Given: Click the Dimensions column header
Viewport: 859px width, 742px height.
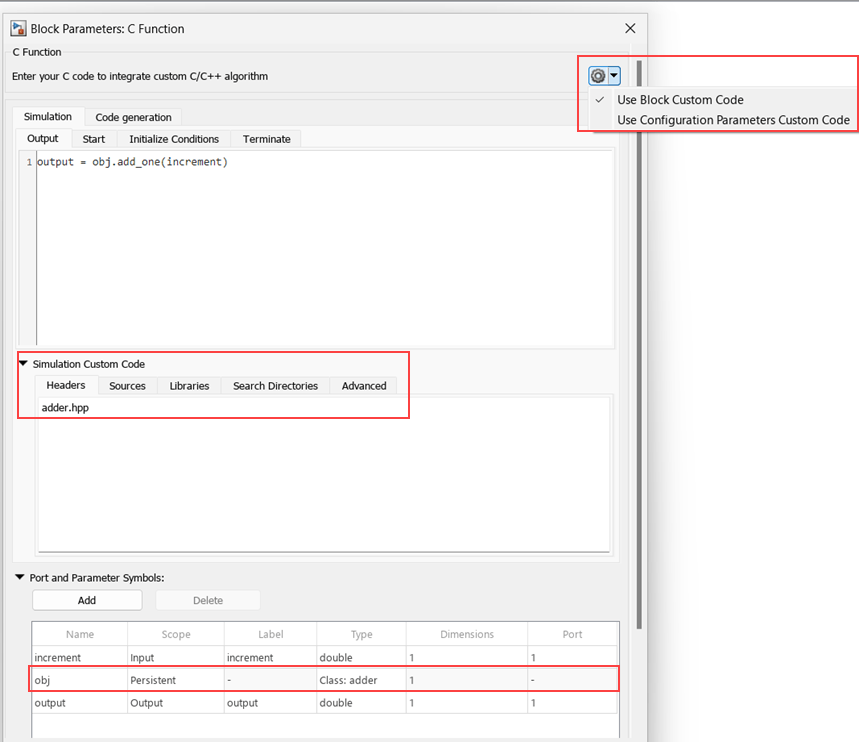Looking at the screenshot, I should tap(467, 634).
